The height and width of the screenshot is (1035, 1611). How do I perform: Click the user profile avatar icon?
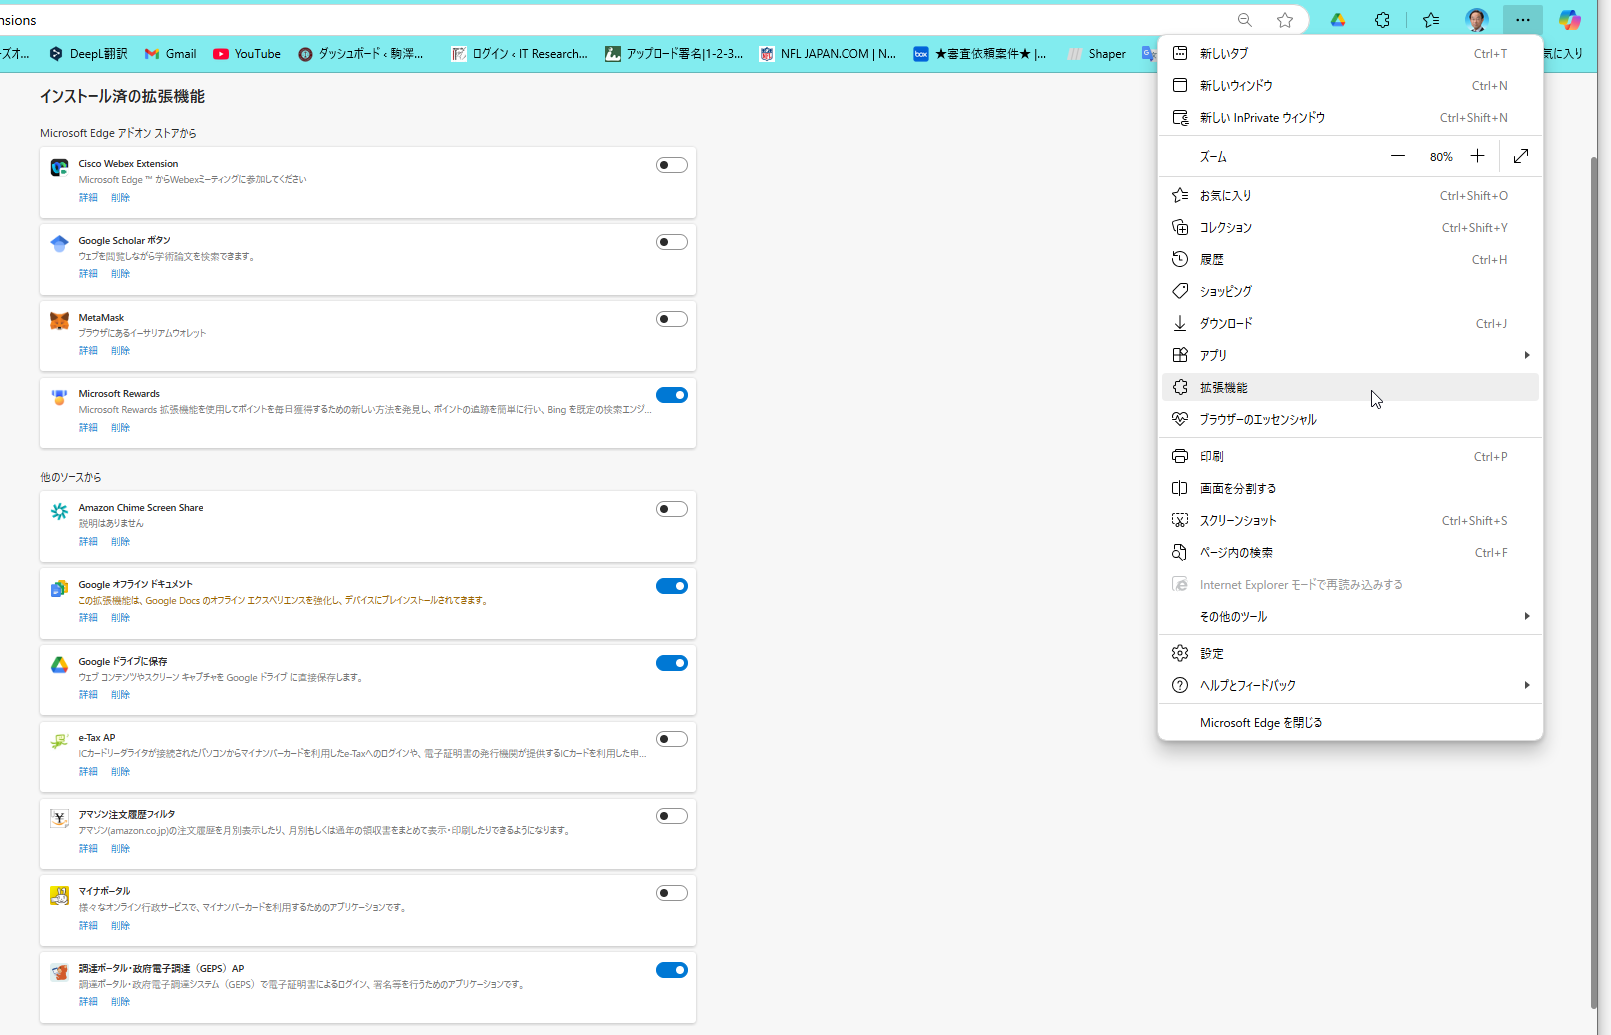[1476, 20]
